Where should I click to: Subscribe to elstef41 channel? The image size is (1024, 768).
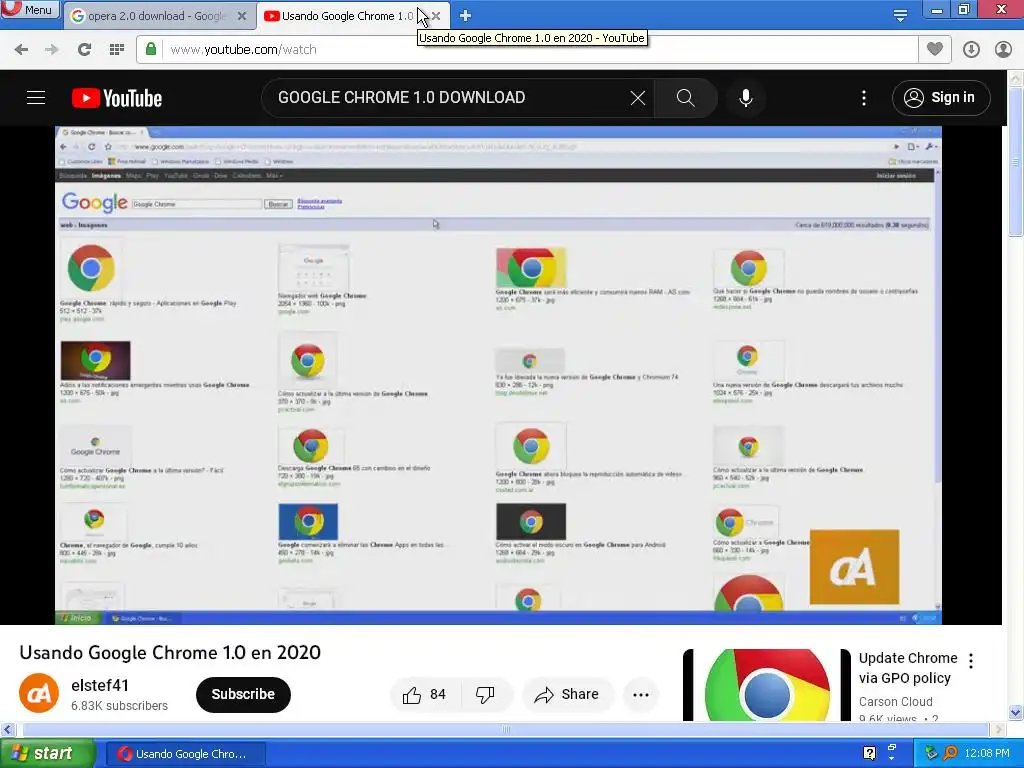[x=243, y=694]
